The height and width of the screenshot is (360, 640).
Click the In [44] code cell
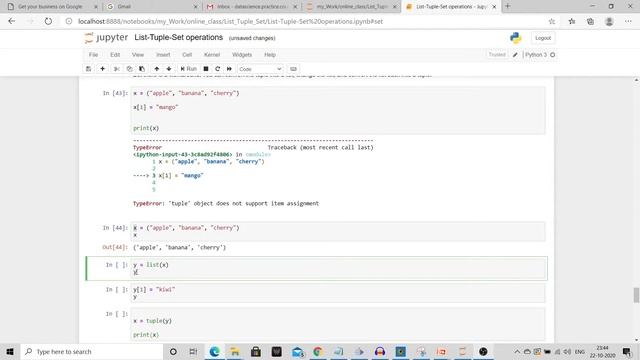(x=338, y=231)
